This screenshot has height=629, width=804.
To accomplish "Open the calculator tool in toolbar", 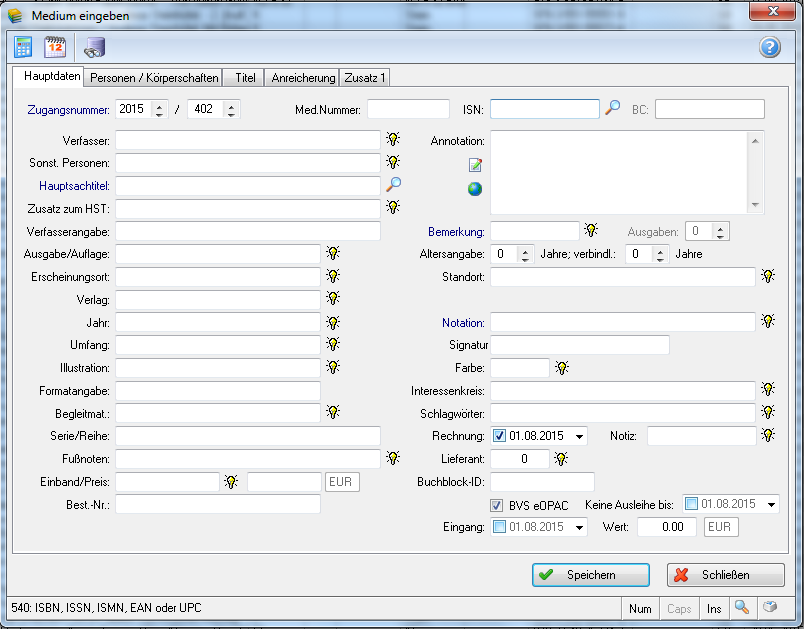I will tap(23, 46).
